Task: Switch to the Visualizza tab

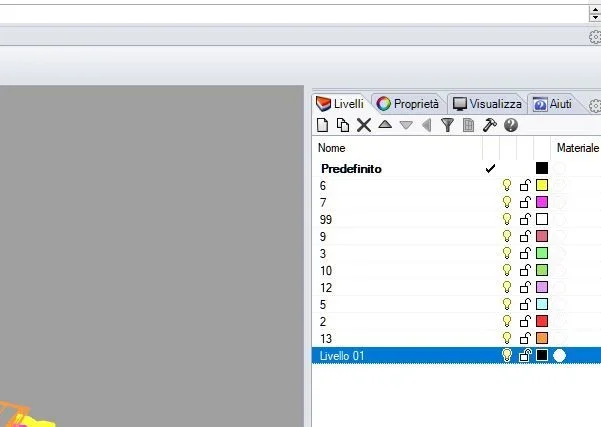Action: (487, 103)
